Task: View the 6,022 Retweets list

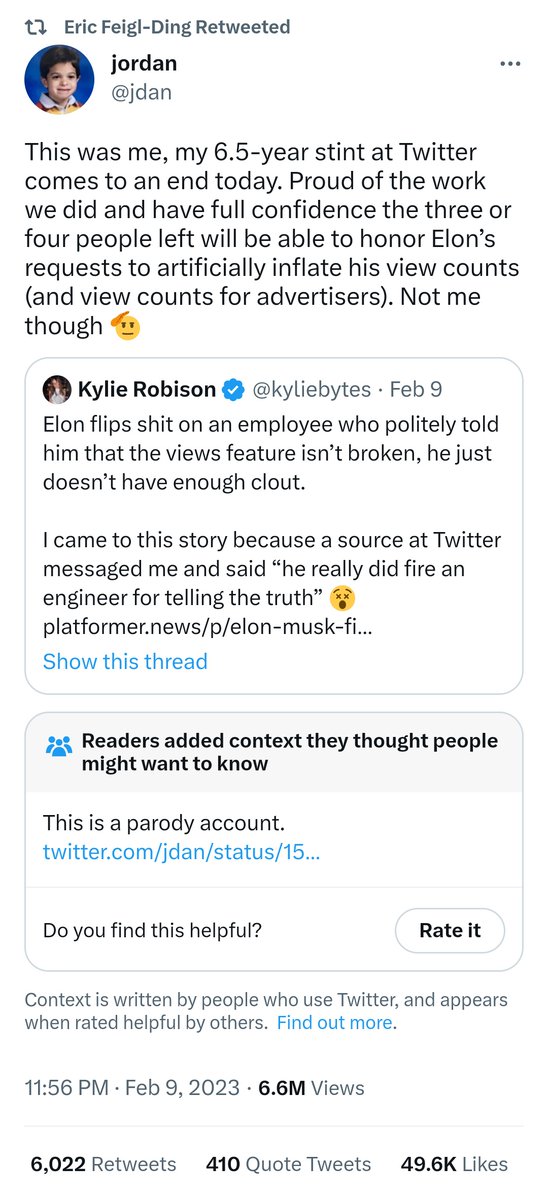Action: (x=103, y=1164)
